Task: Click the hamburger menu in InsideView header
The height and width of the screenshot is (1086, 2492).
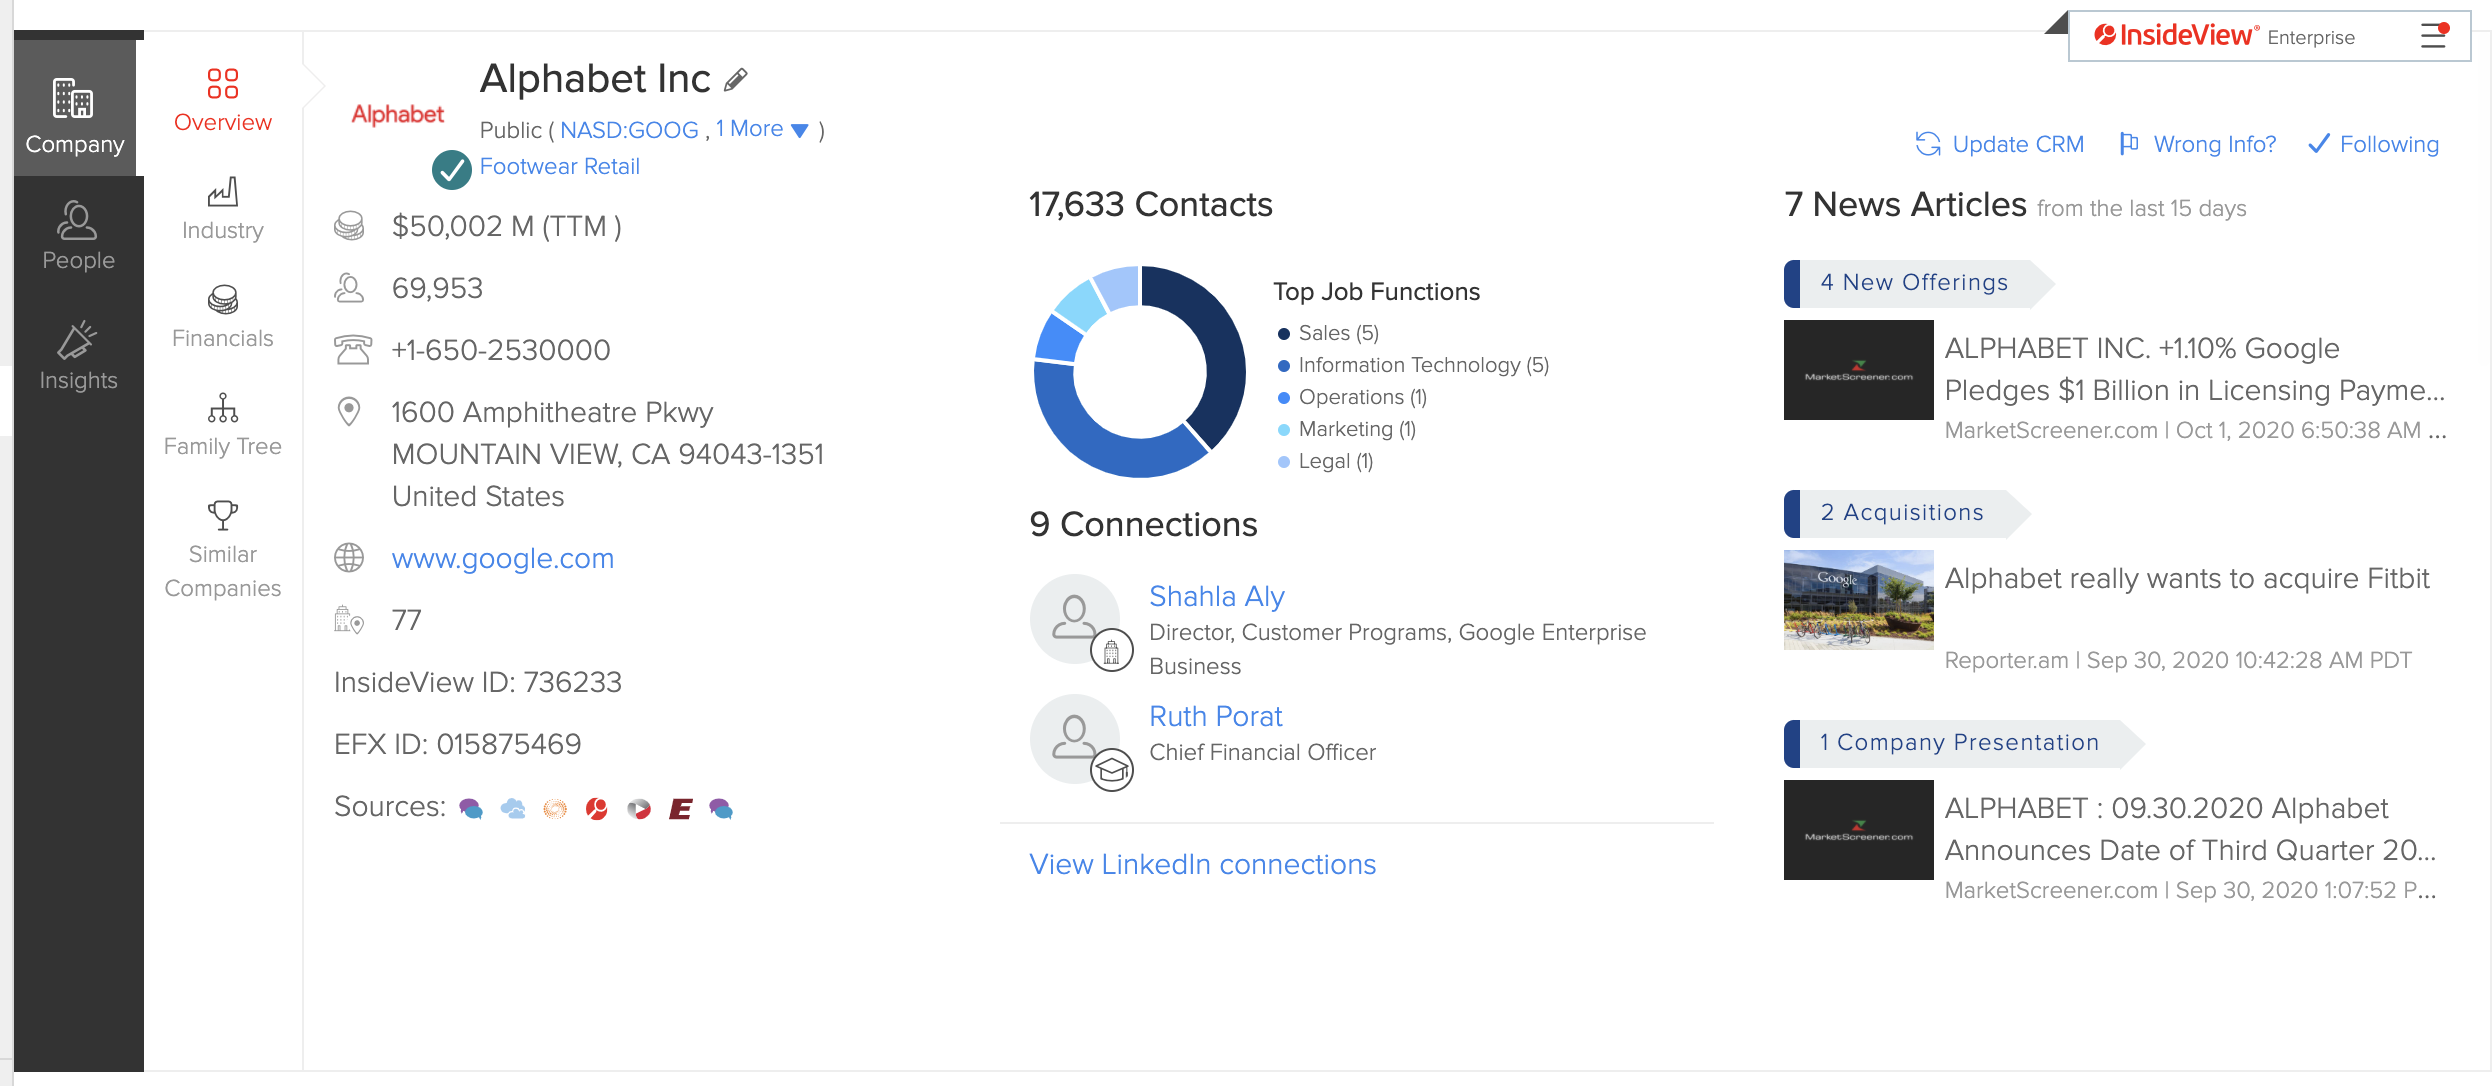Action: point(2434,36)
